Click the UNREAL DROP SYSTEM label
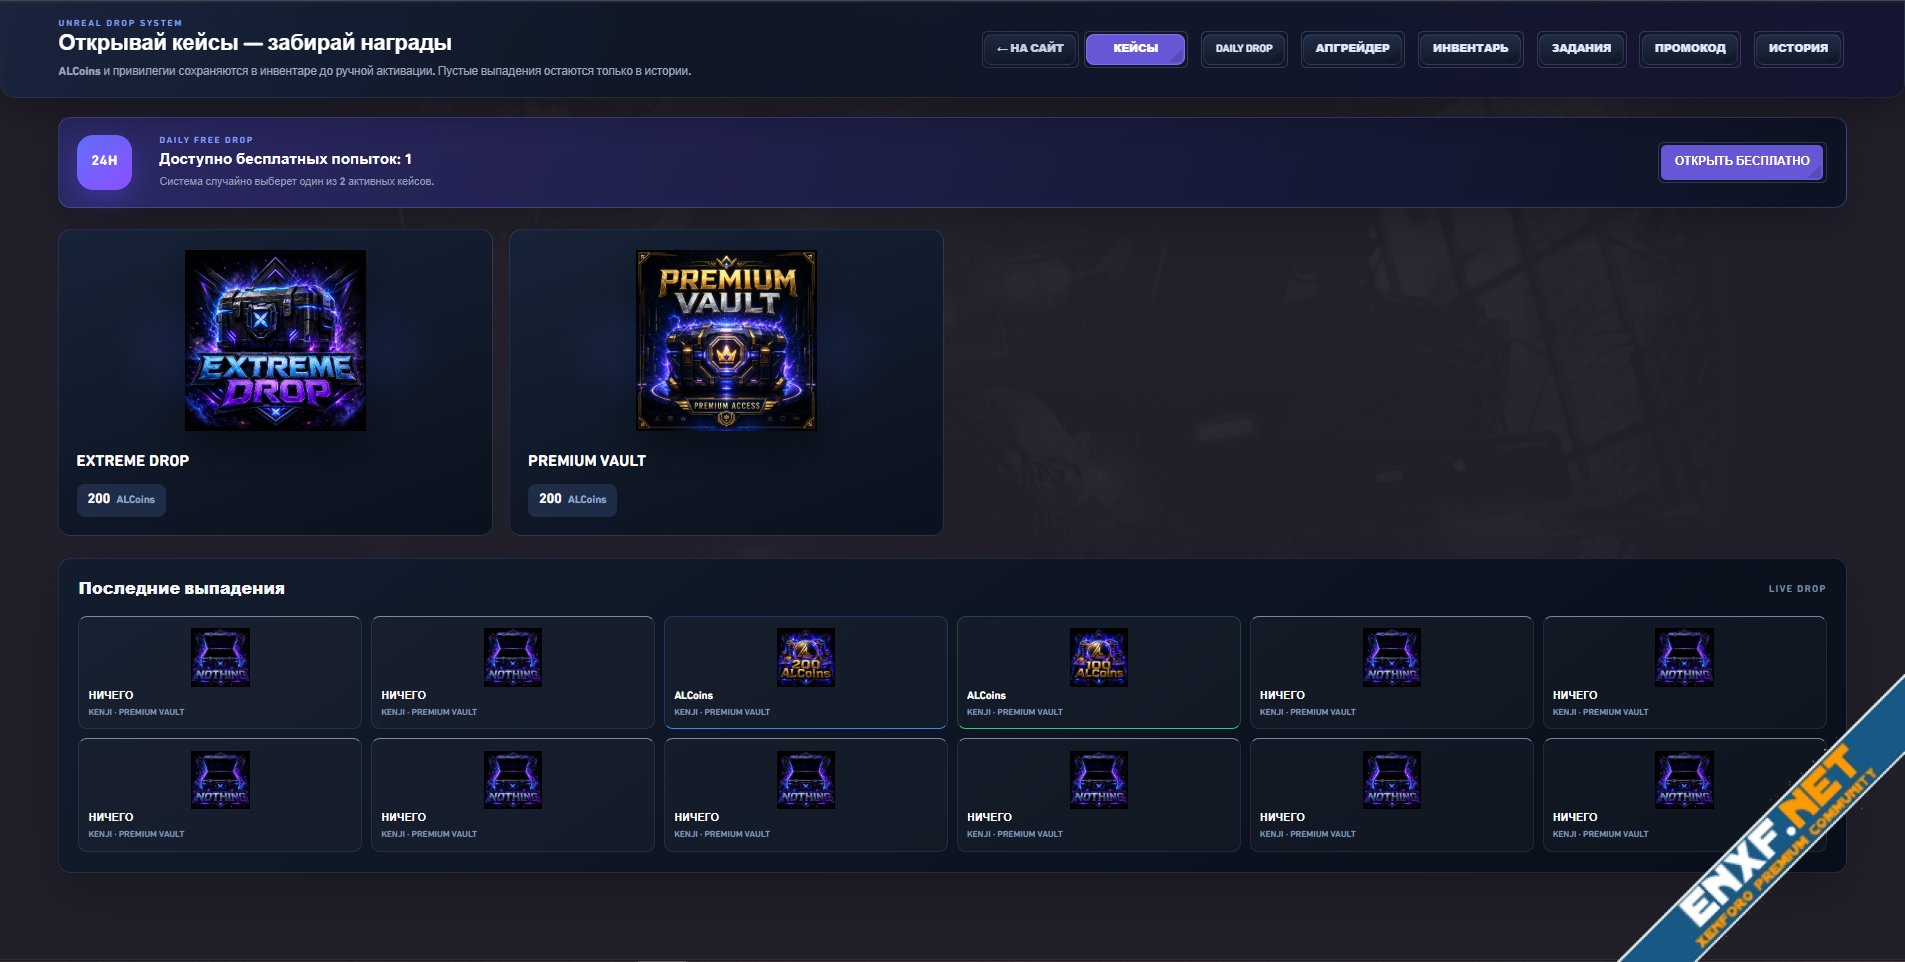The image size is (1905, 962). click(x=120, y=23)
